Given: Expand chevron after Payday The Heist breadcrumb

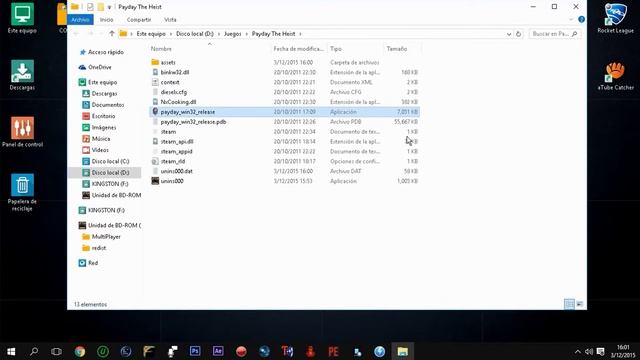Looking at the screenshot, I should pyautogui.click(x=301, y=34).
